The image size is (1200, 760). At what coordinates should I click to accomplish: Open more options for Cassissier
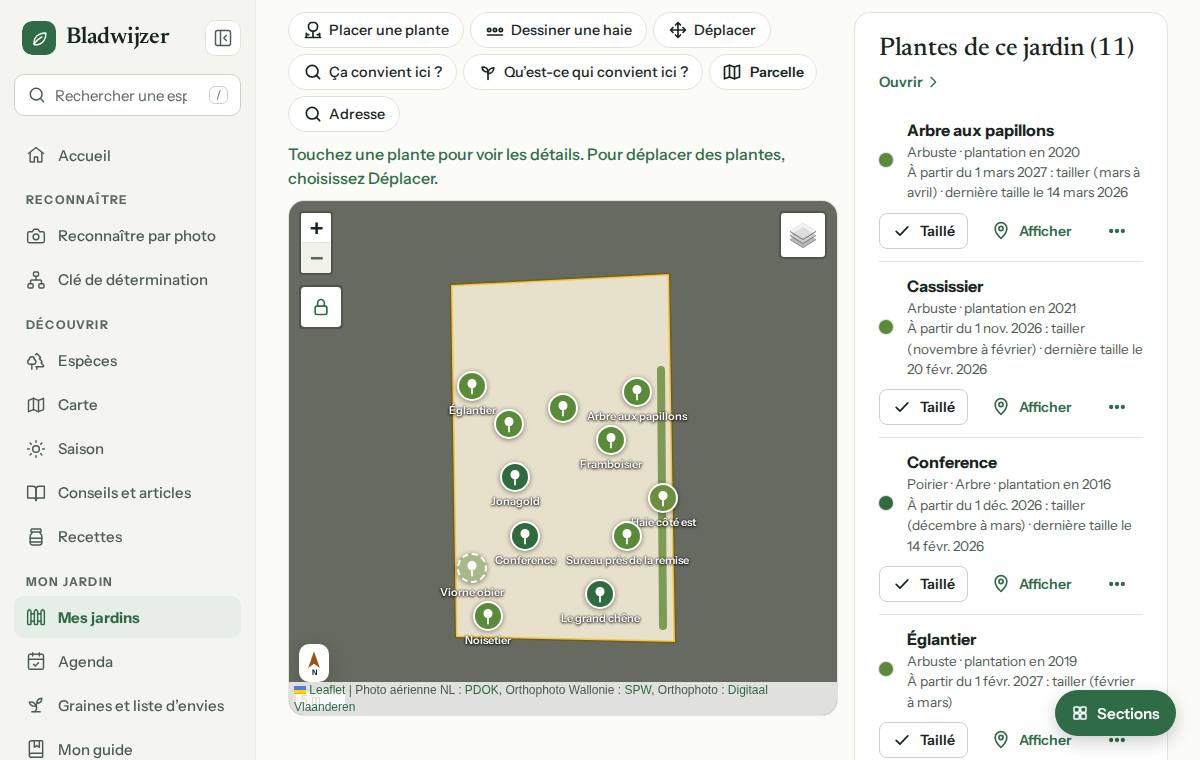point(1117,407)
